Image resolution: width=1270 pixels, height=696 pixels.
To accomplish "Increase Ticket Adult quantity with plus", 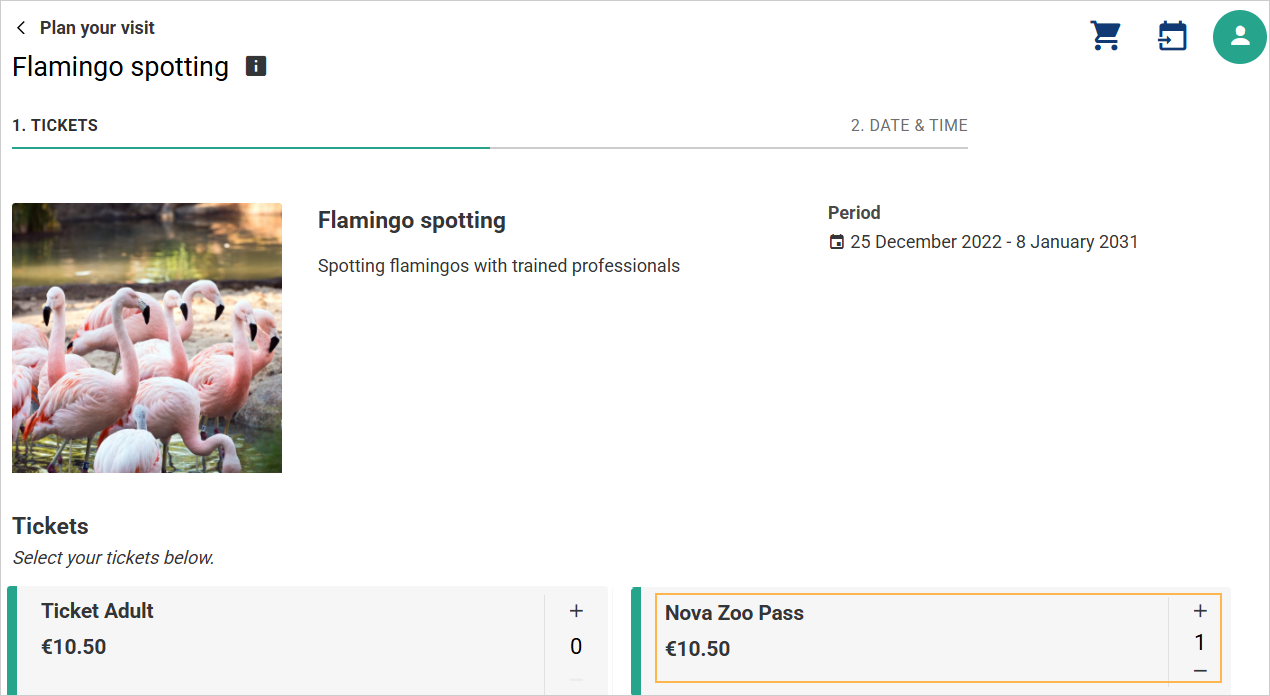I will 576,611.
